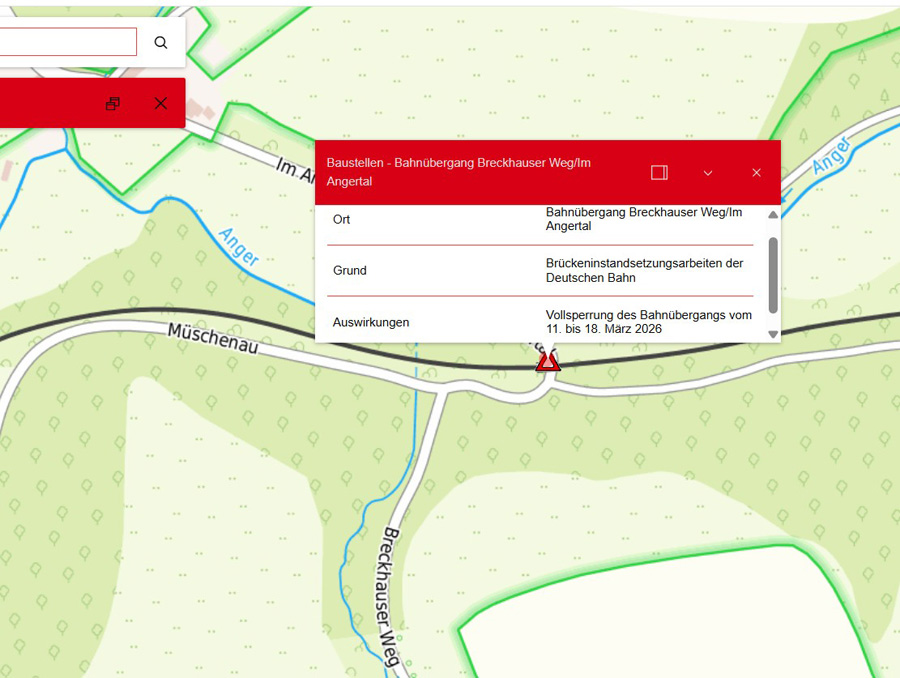Select the red construction warning triangle marker
This screenshot has height=678, width=900.
point(548,362)
